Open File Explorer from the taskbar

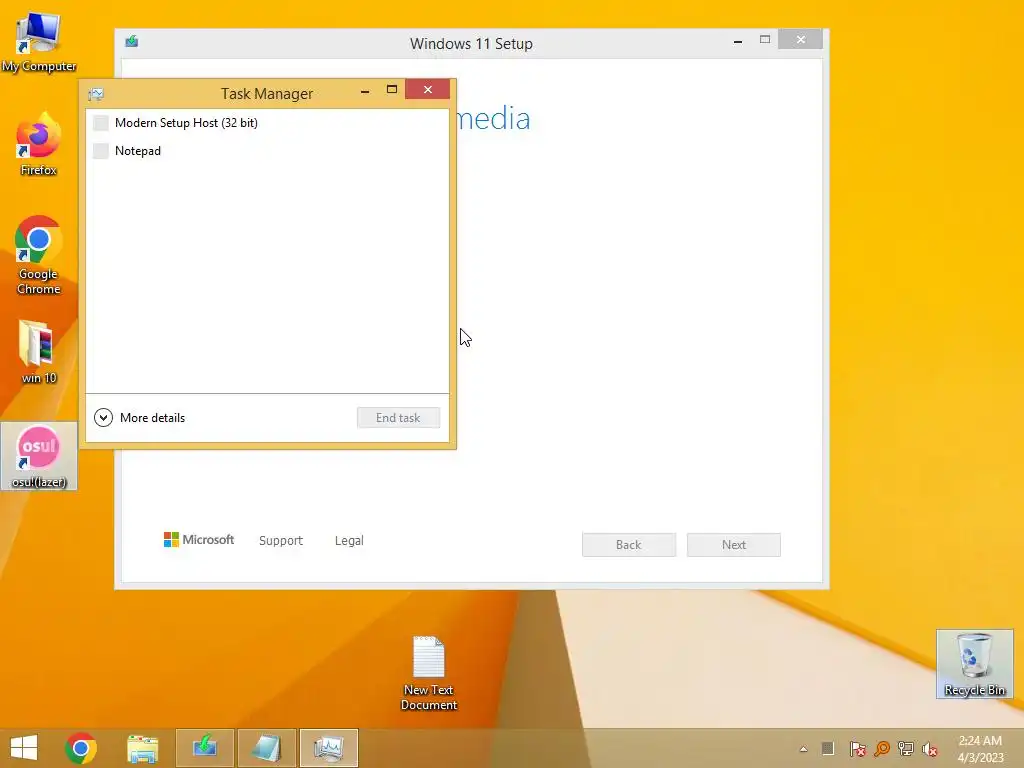tap(142, 748)
